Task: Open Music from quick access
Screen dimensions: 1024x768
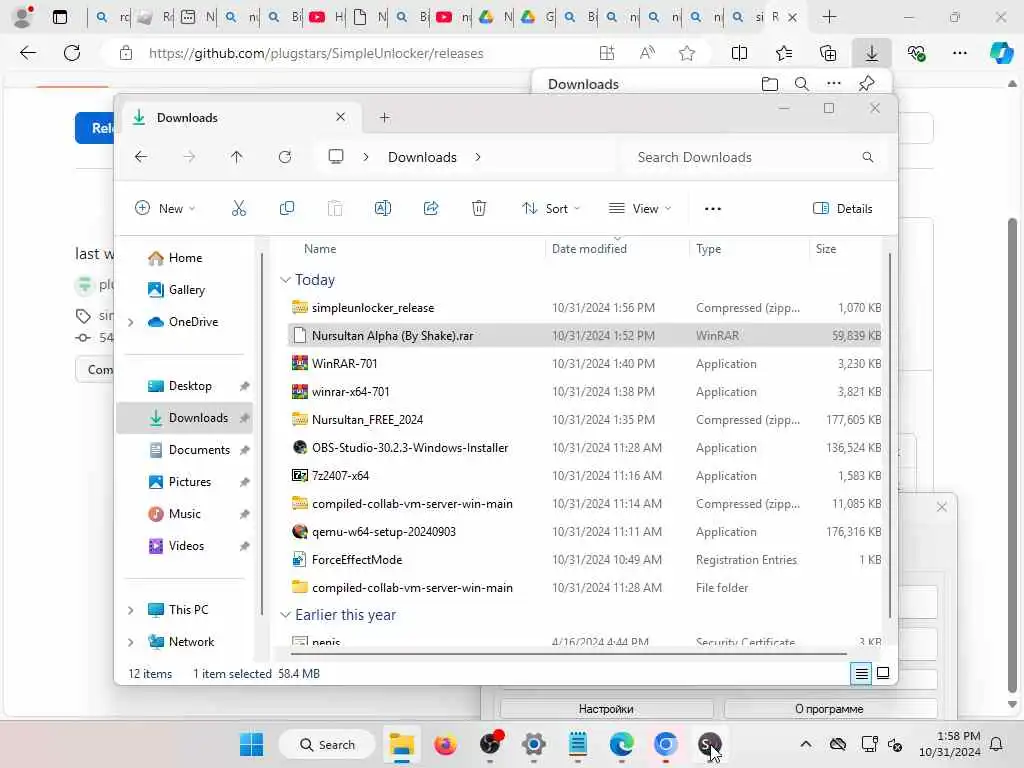Action: 185,514
